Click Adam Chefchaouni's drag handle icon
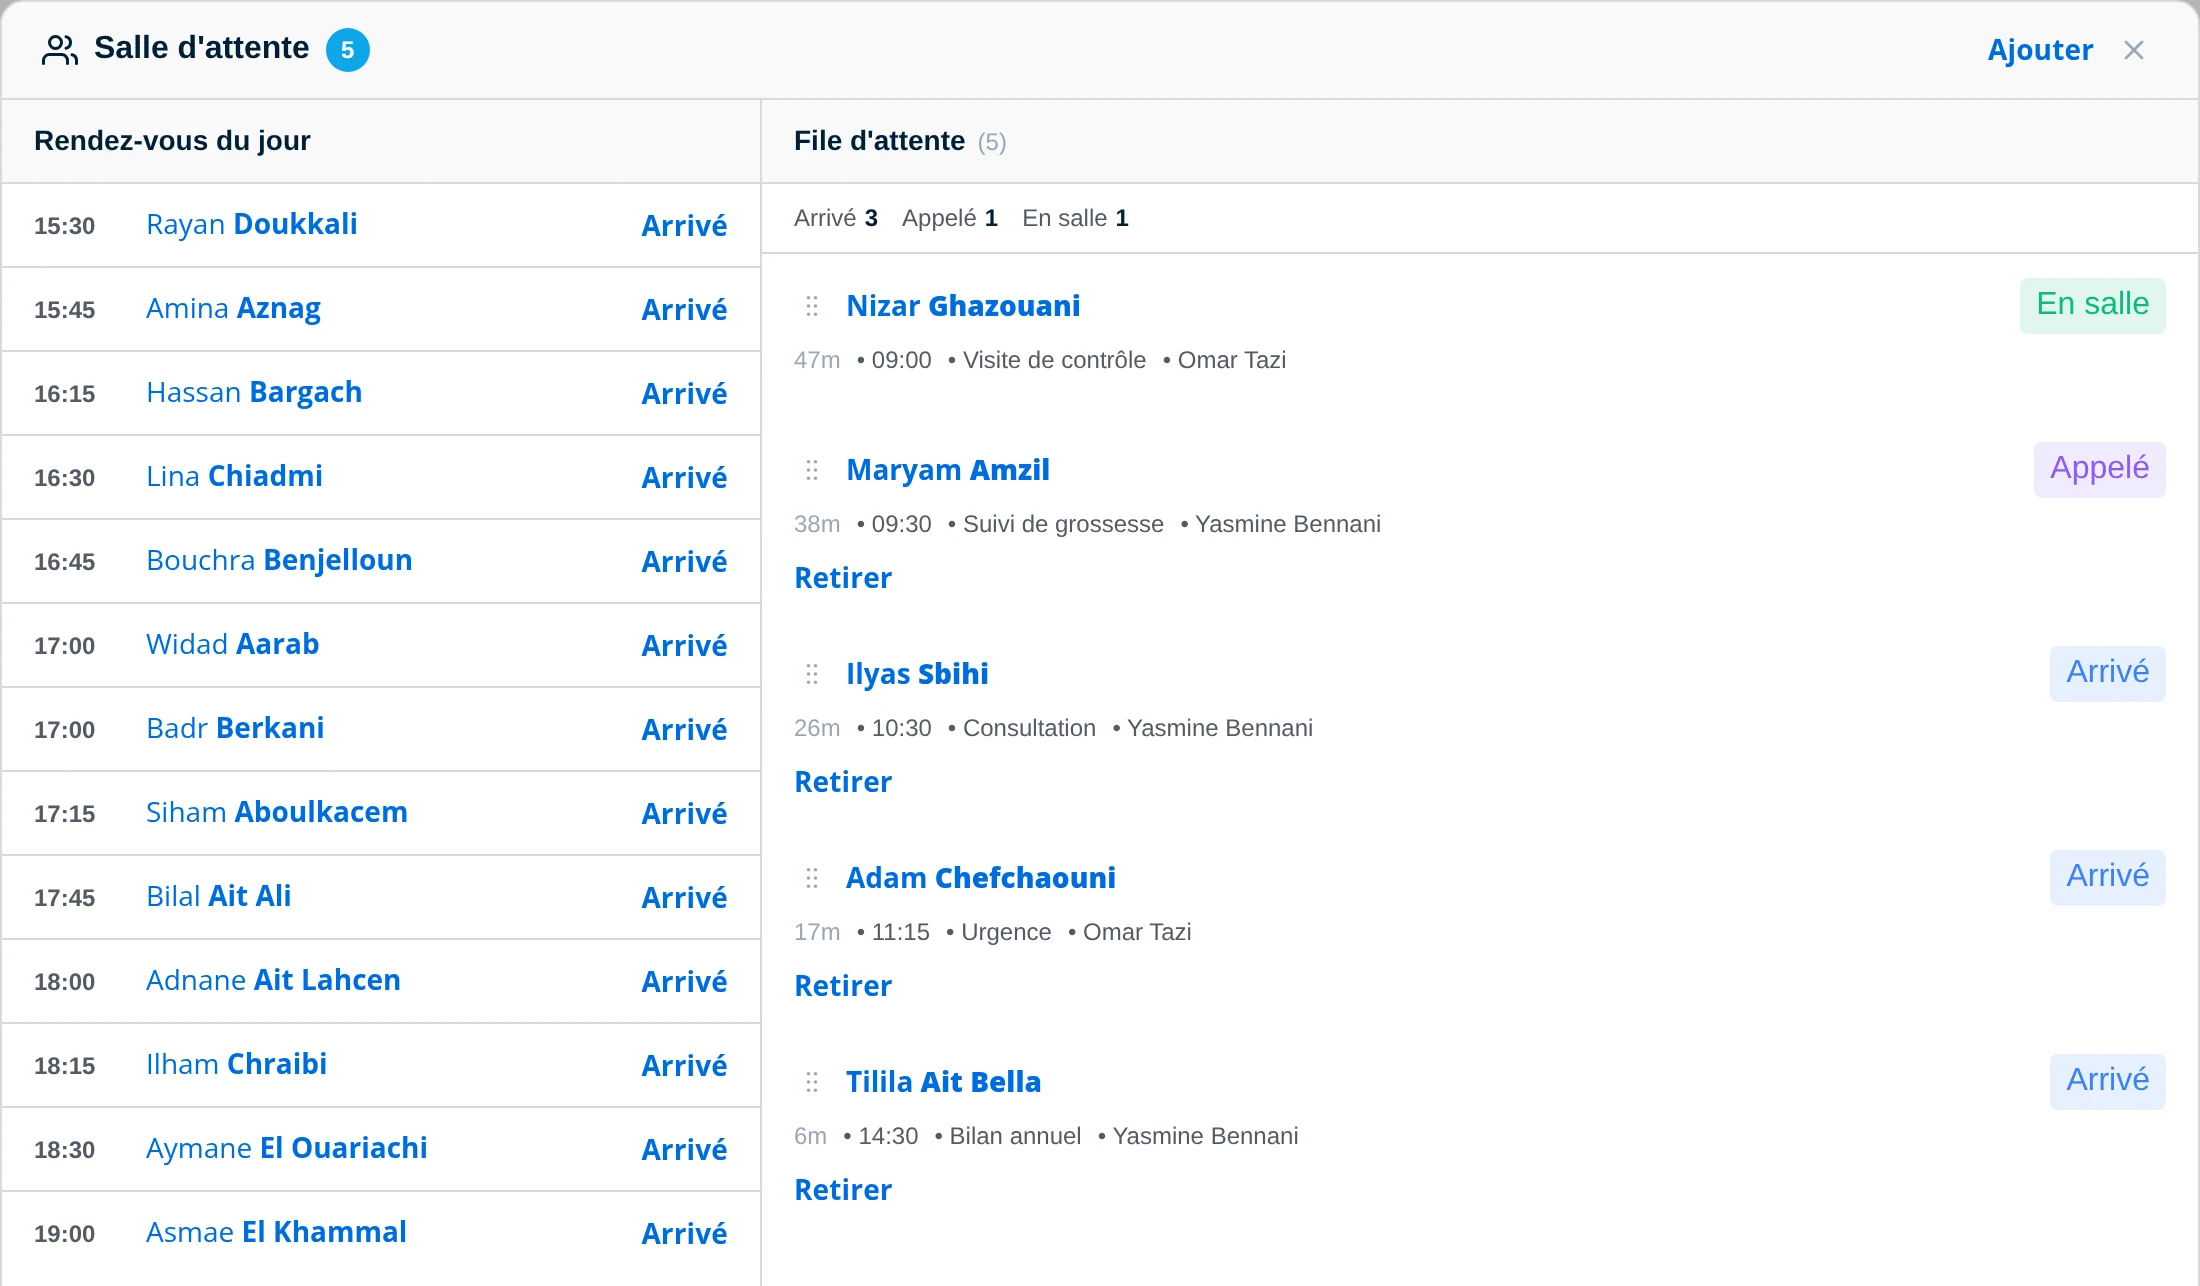 pos(812,878)
